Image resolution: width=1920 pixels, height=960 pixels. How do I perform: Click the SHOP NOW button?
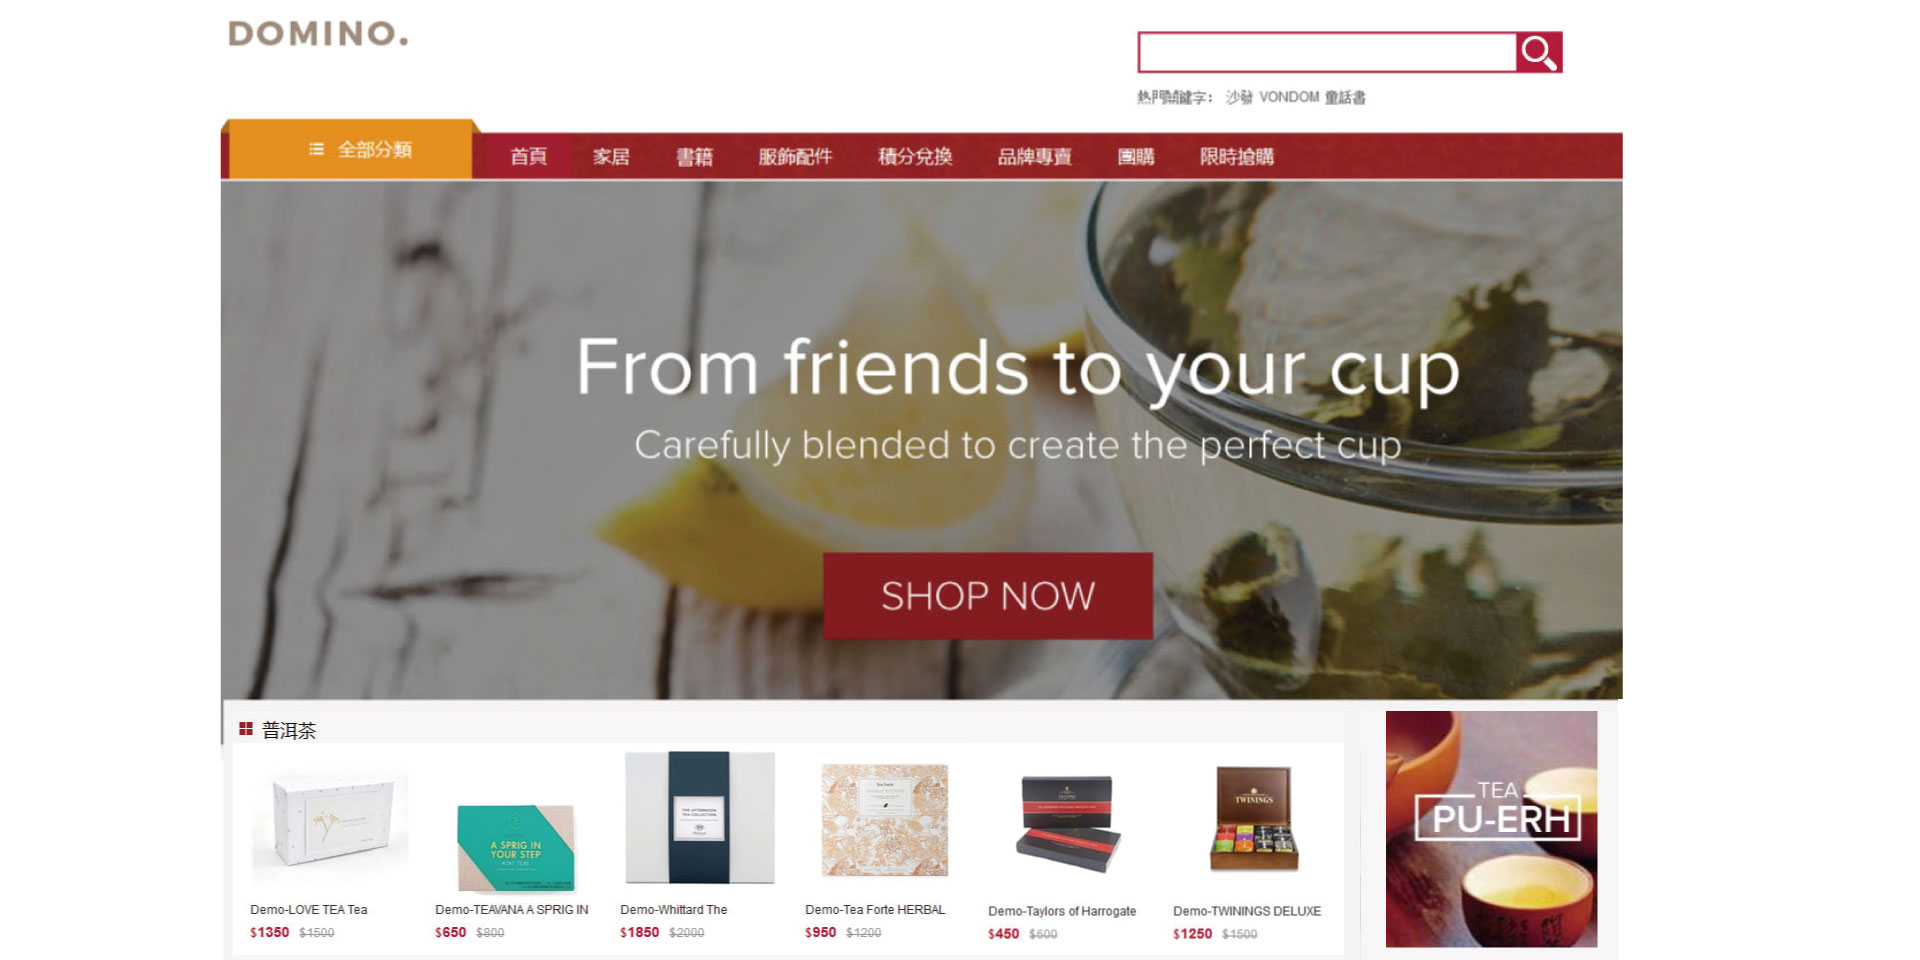[x=988, y=596]
